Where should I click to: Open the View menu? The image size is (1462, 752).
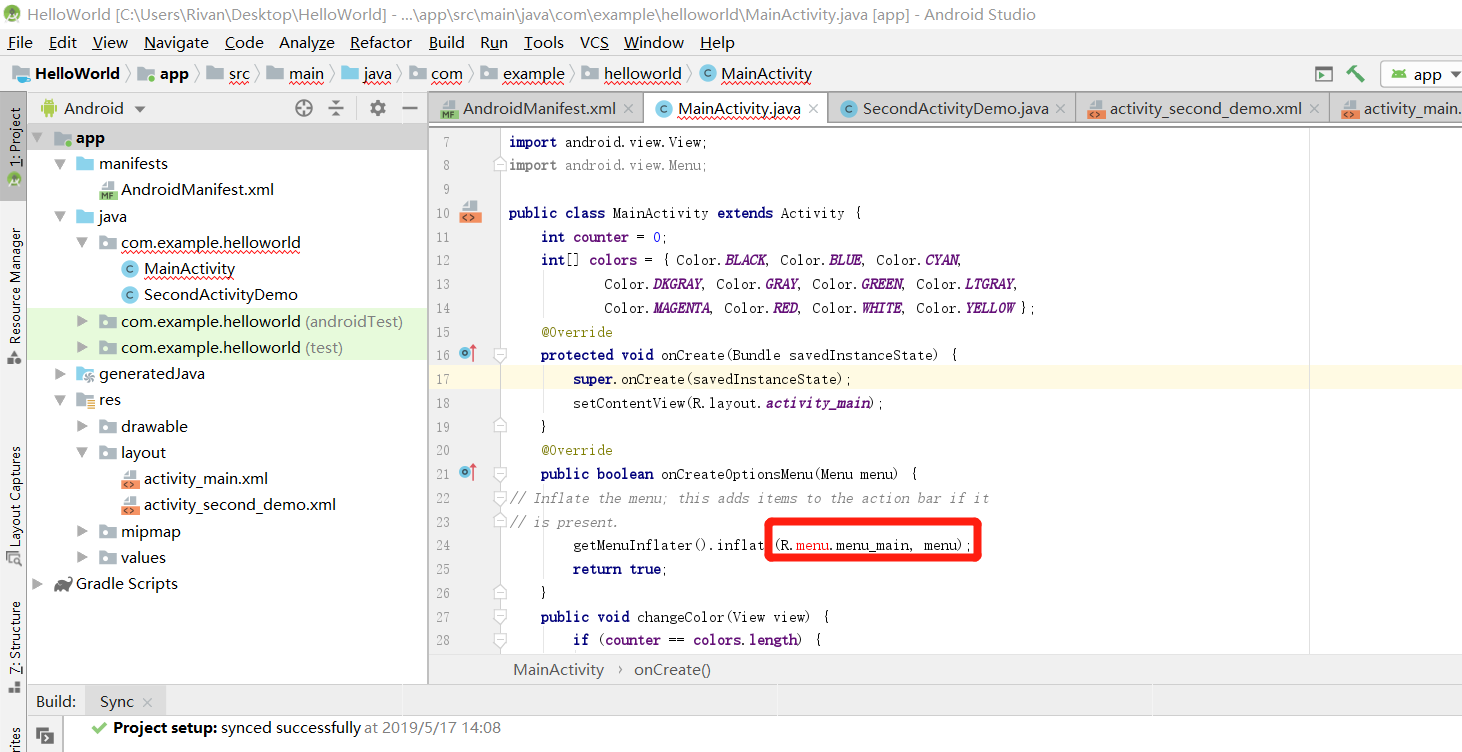point(110,42)
